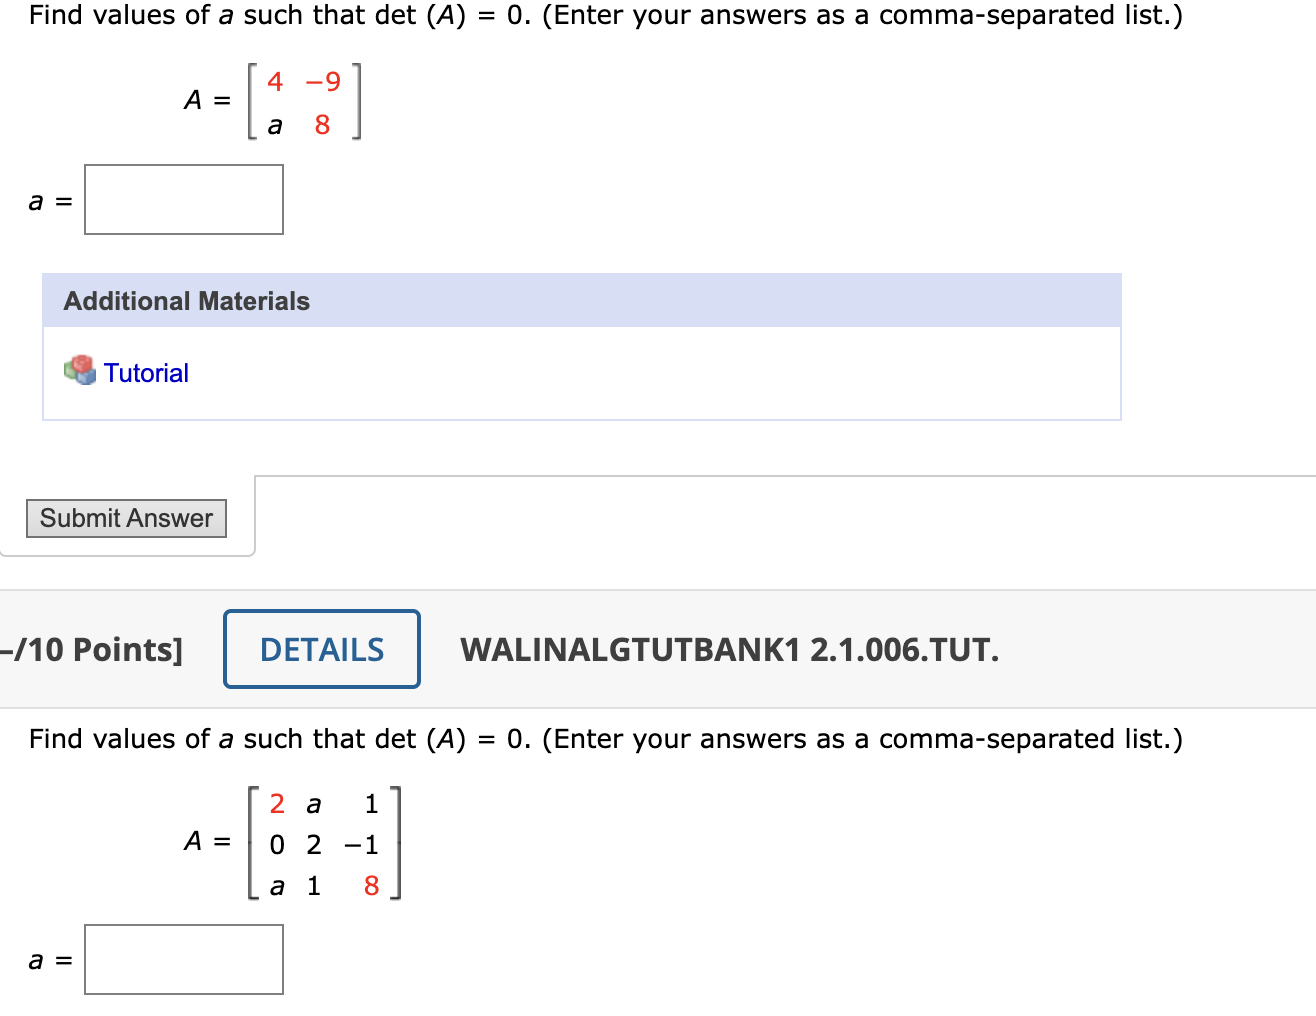The width and height of the screenshot is (1316, 1016).
Task: Click the DETAILS button
Action: (x=321, y=649)
